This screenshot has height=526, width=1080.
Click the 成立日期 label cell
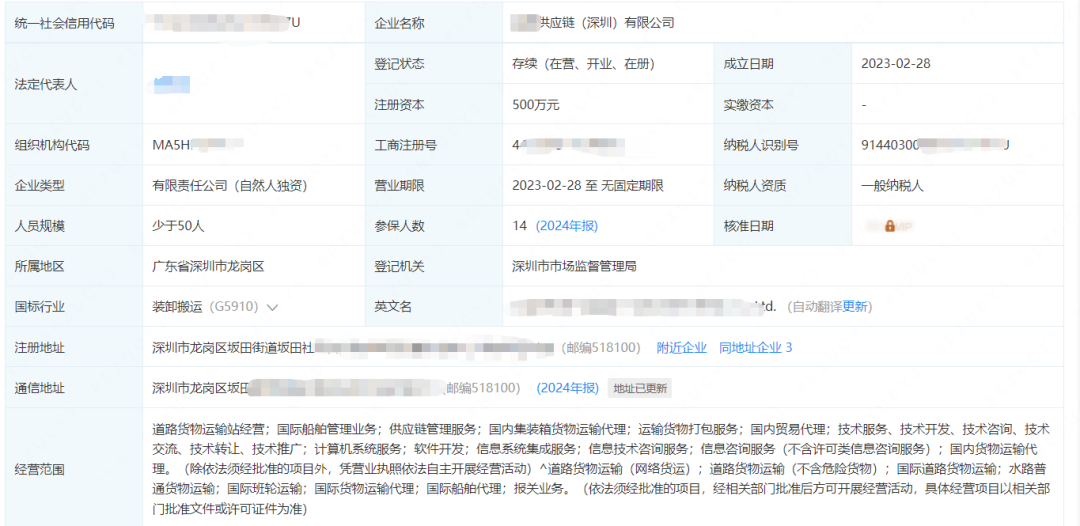click(783, 64)
